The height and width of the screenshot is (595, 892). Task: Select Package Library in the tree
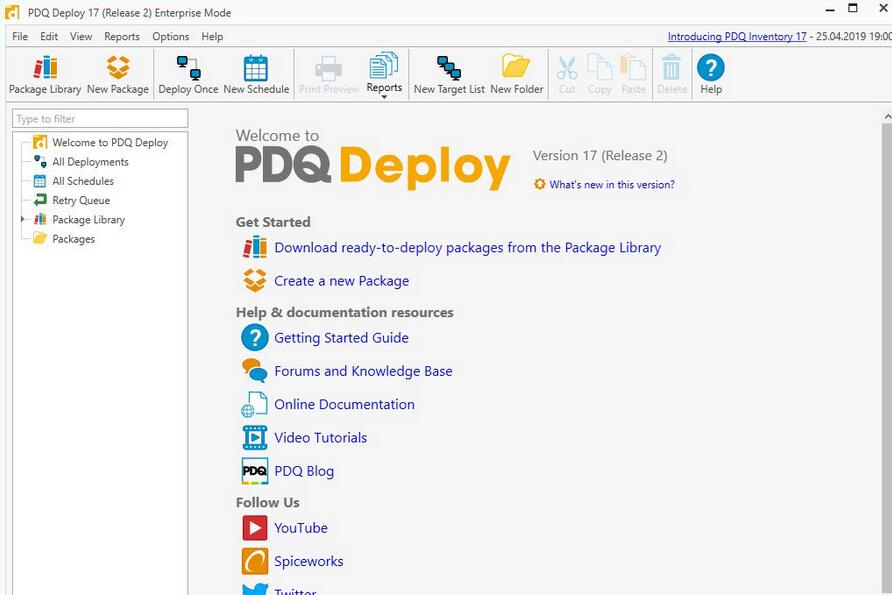[89, 220]
